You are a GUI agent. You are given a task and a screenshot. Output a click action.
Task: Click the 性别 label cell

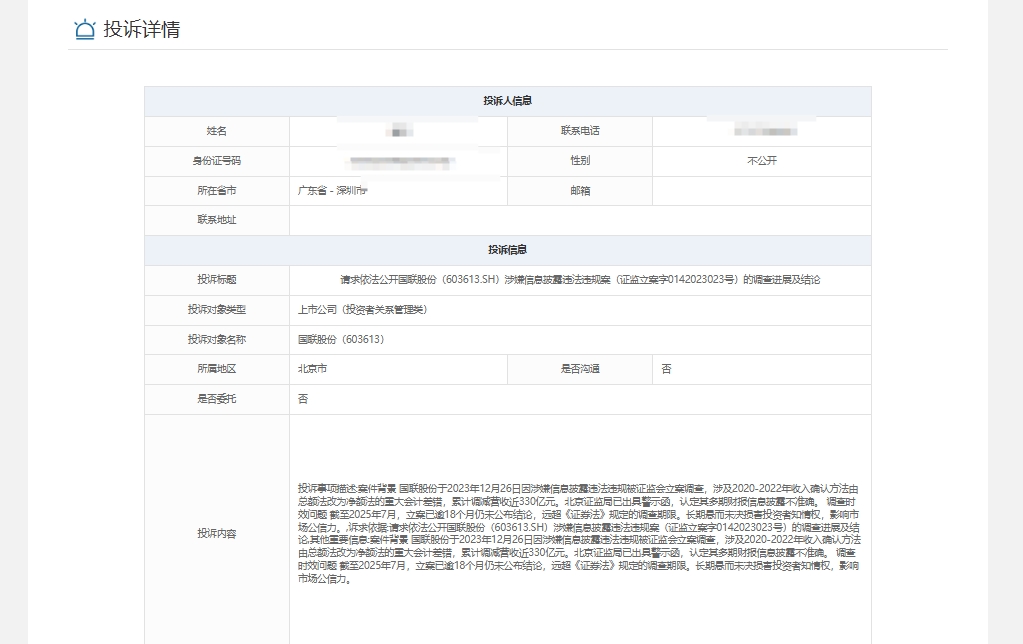coord(580,161)
